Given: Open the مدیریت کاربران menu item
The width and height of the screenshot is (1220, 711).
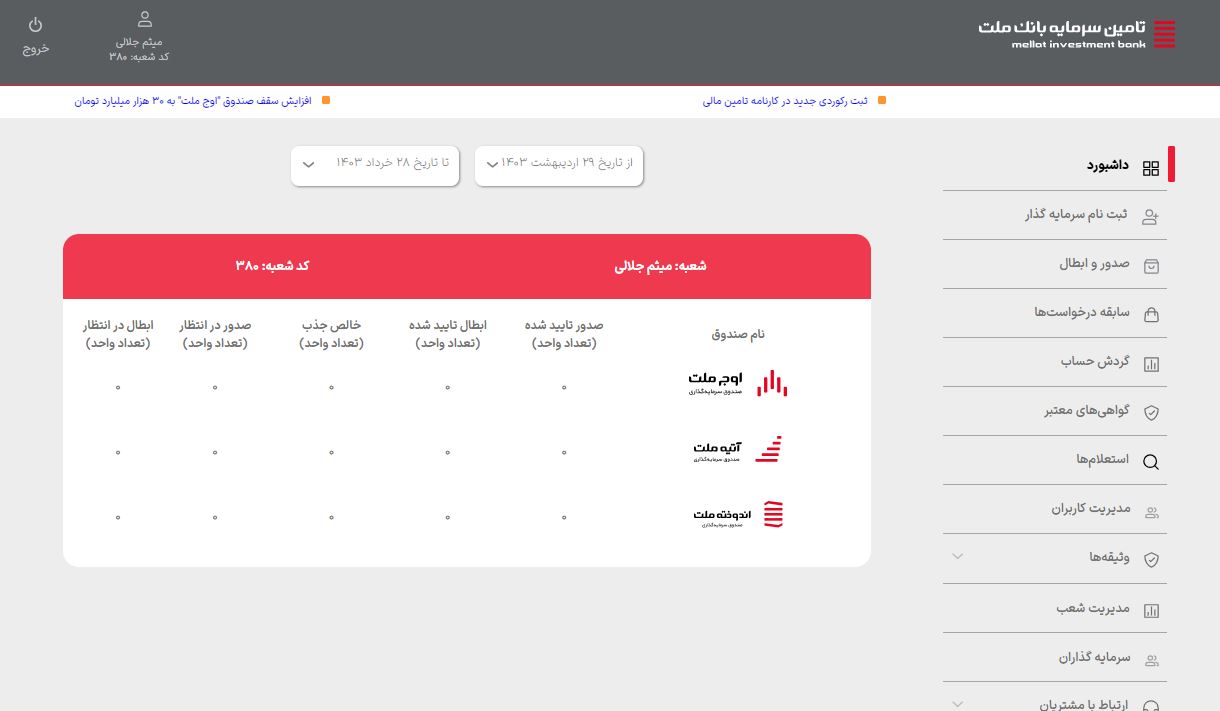Looking at the screenshot, I should click(1055, 509).
